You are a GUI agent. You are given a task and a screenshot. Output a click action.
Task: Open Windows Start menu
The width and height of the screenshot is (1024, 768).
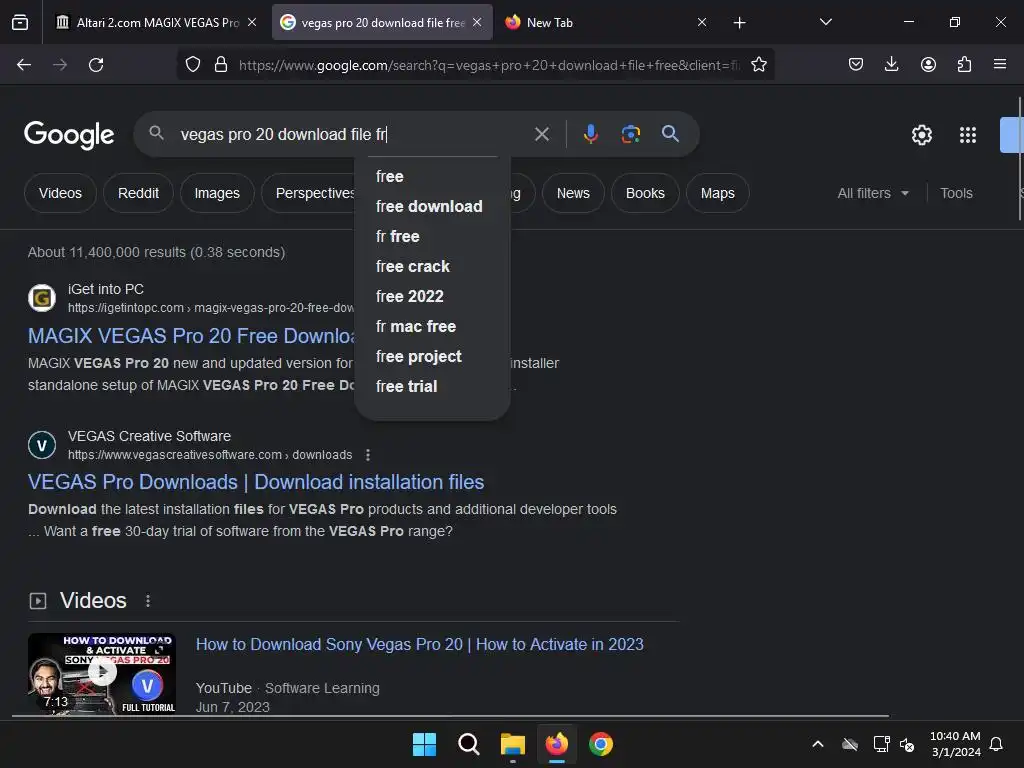(424, 744)
